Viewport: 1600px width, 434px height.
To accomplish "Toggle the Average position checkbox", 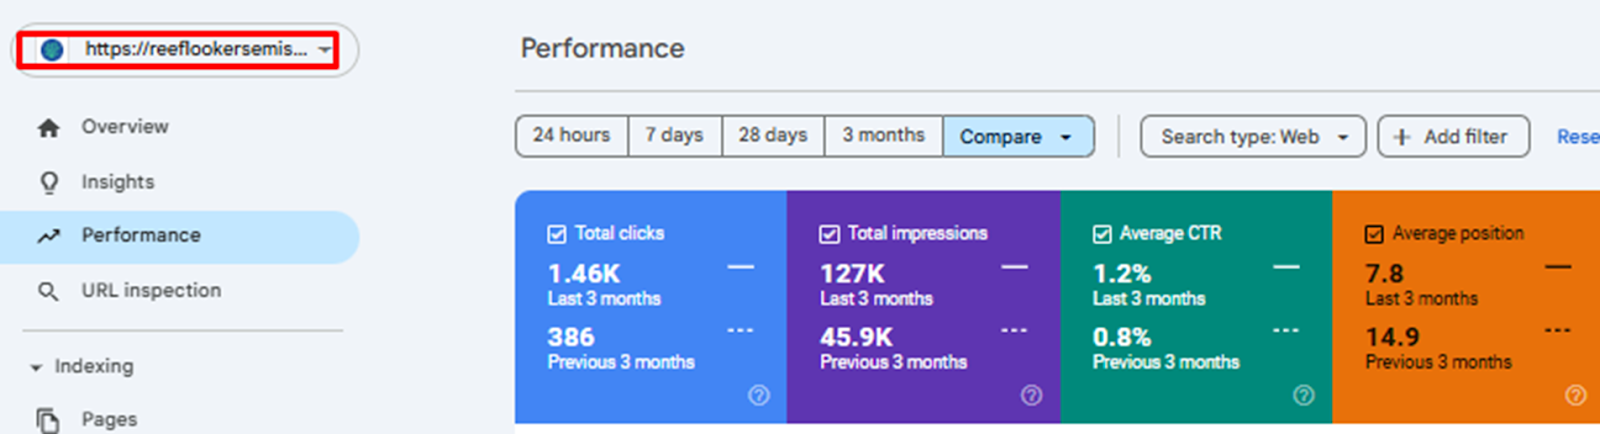I will (x=1374, y=234).
